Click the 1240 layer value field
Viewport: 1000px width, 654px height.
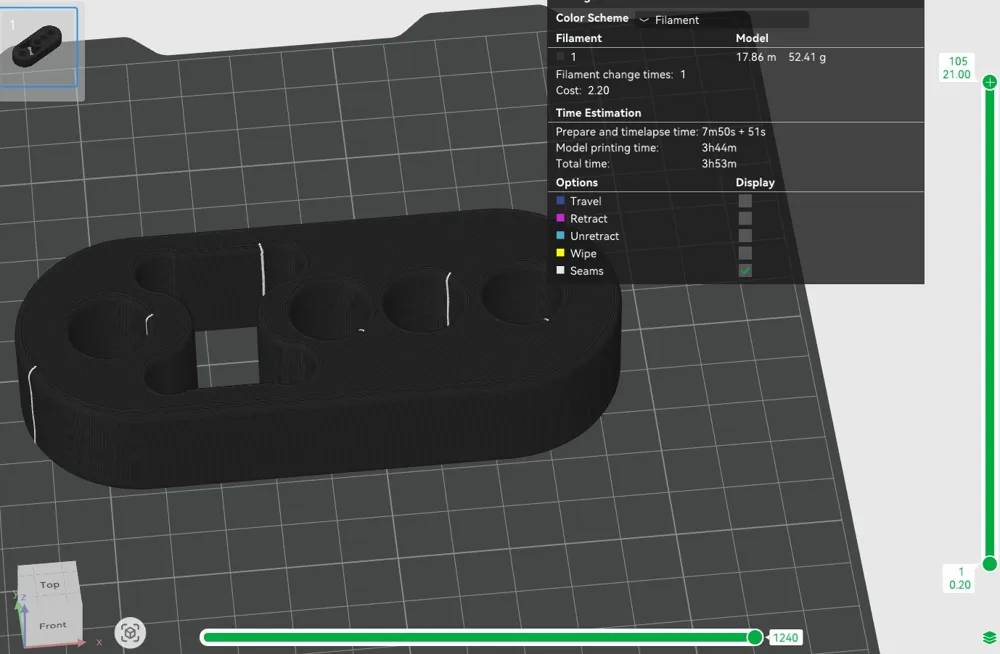pos(786,637)
